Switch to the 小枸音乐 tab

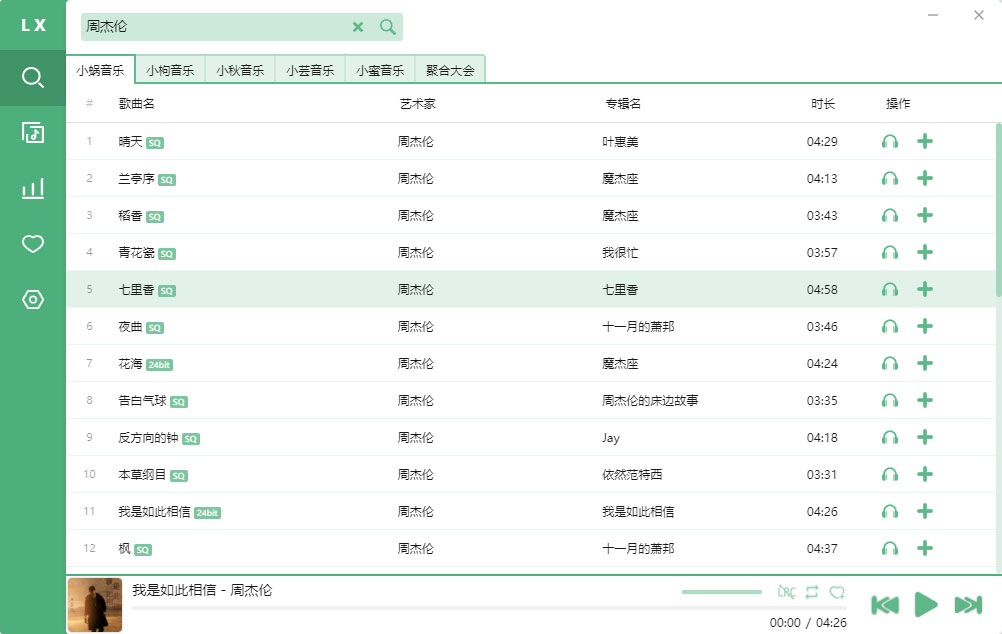point(170,70)
